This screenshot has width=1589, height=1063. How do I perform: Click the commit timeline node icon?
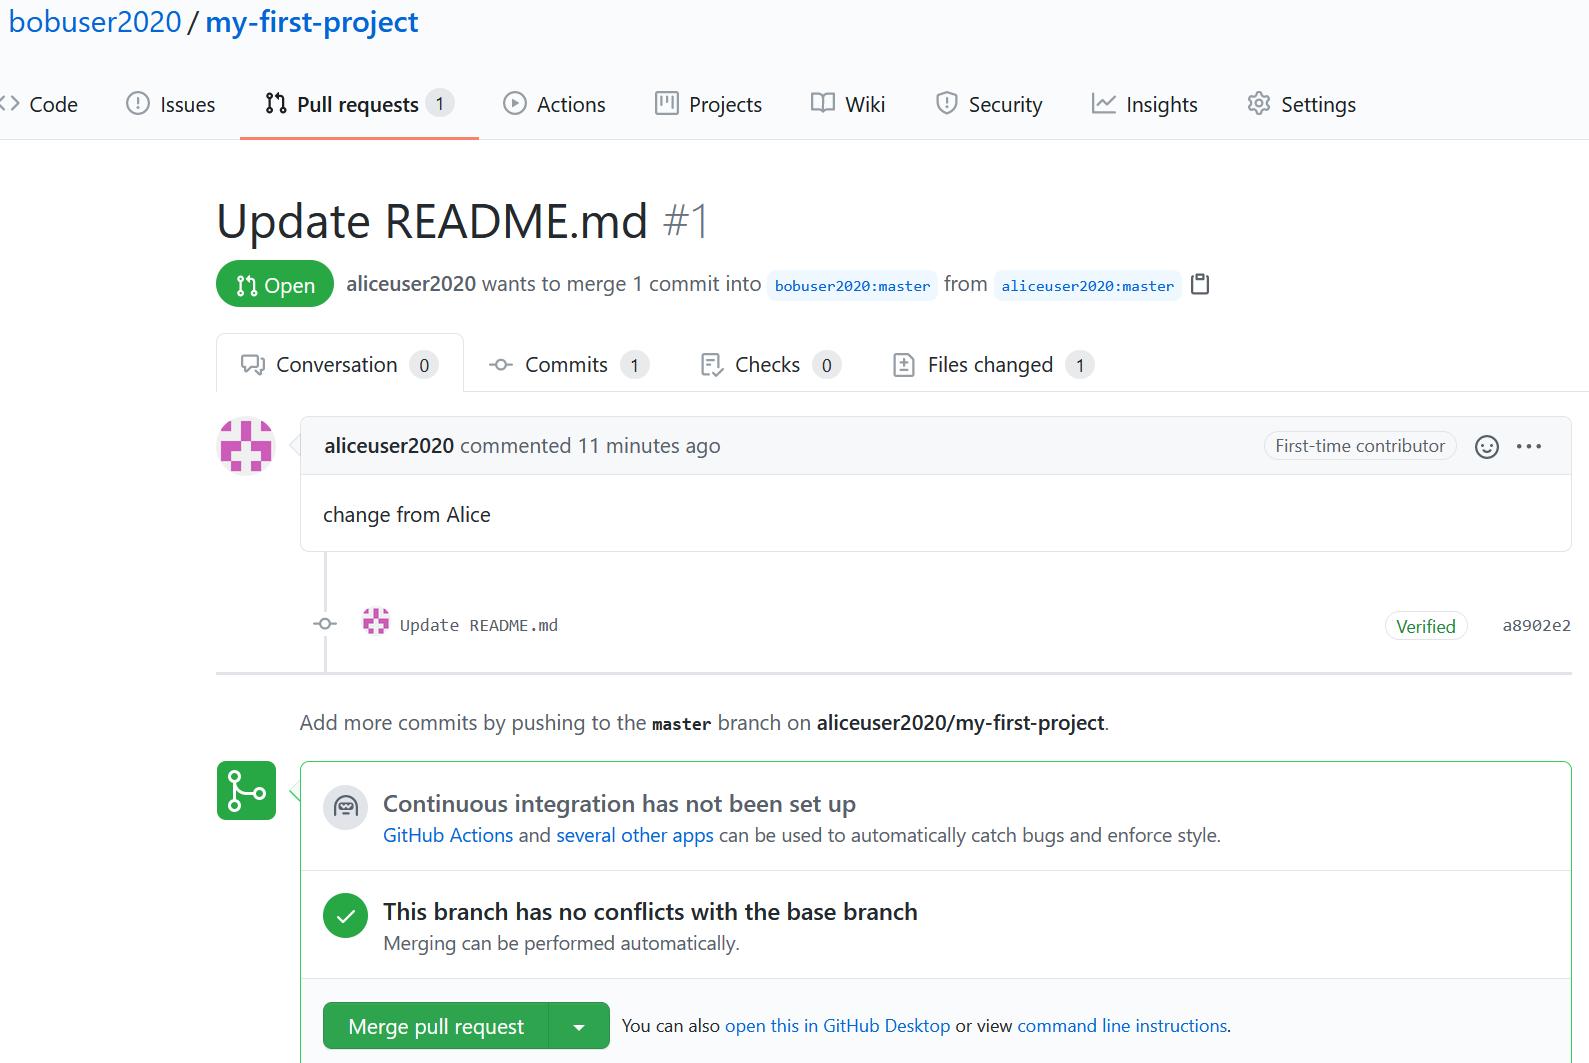click(325, 624)
